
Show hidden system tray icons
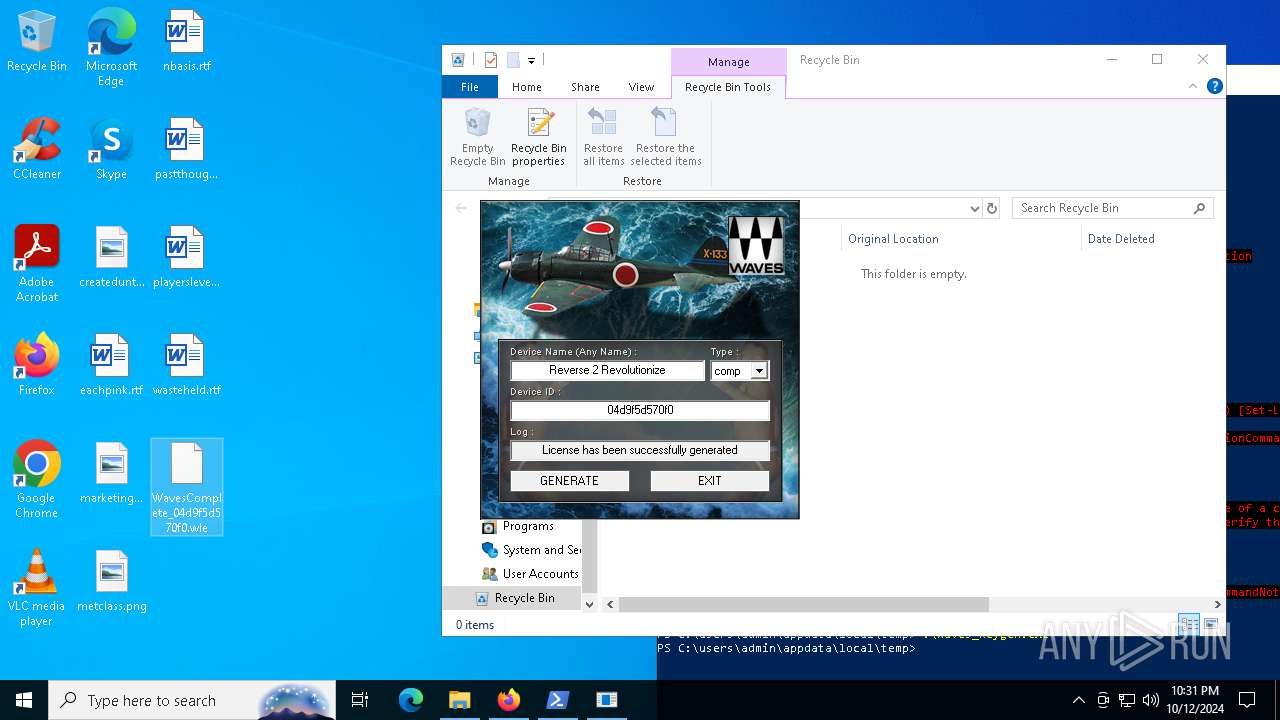coord(1078,700)
